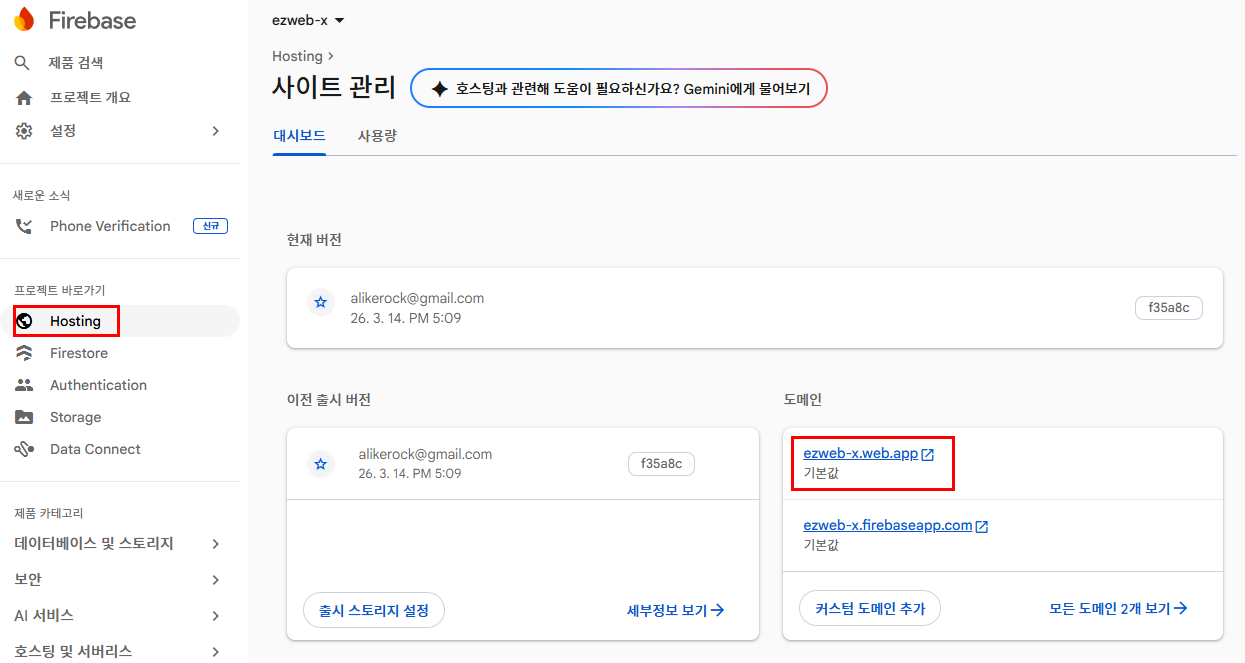Viewport: 1245px width, 663px height.
Task: Open the ezweb-x project dropdown
Action: (309, 20)
